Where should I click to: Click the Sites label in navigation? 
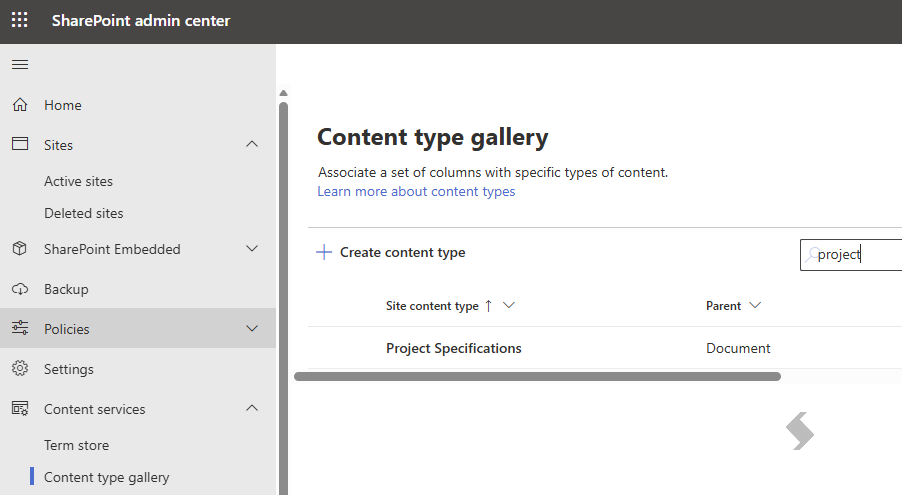click(x=59, y=145)
